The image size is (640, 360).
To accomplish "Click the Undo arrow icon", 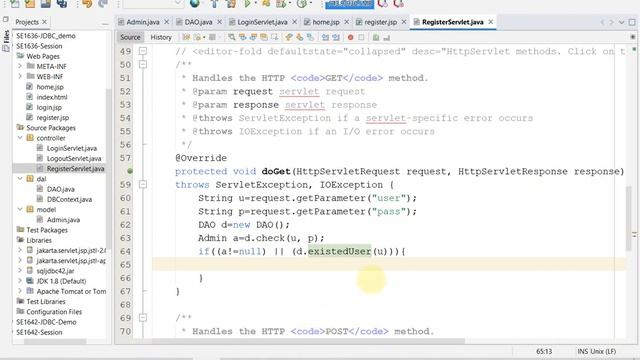I will (87, 4).
